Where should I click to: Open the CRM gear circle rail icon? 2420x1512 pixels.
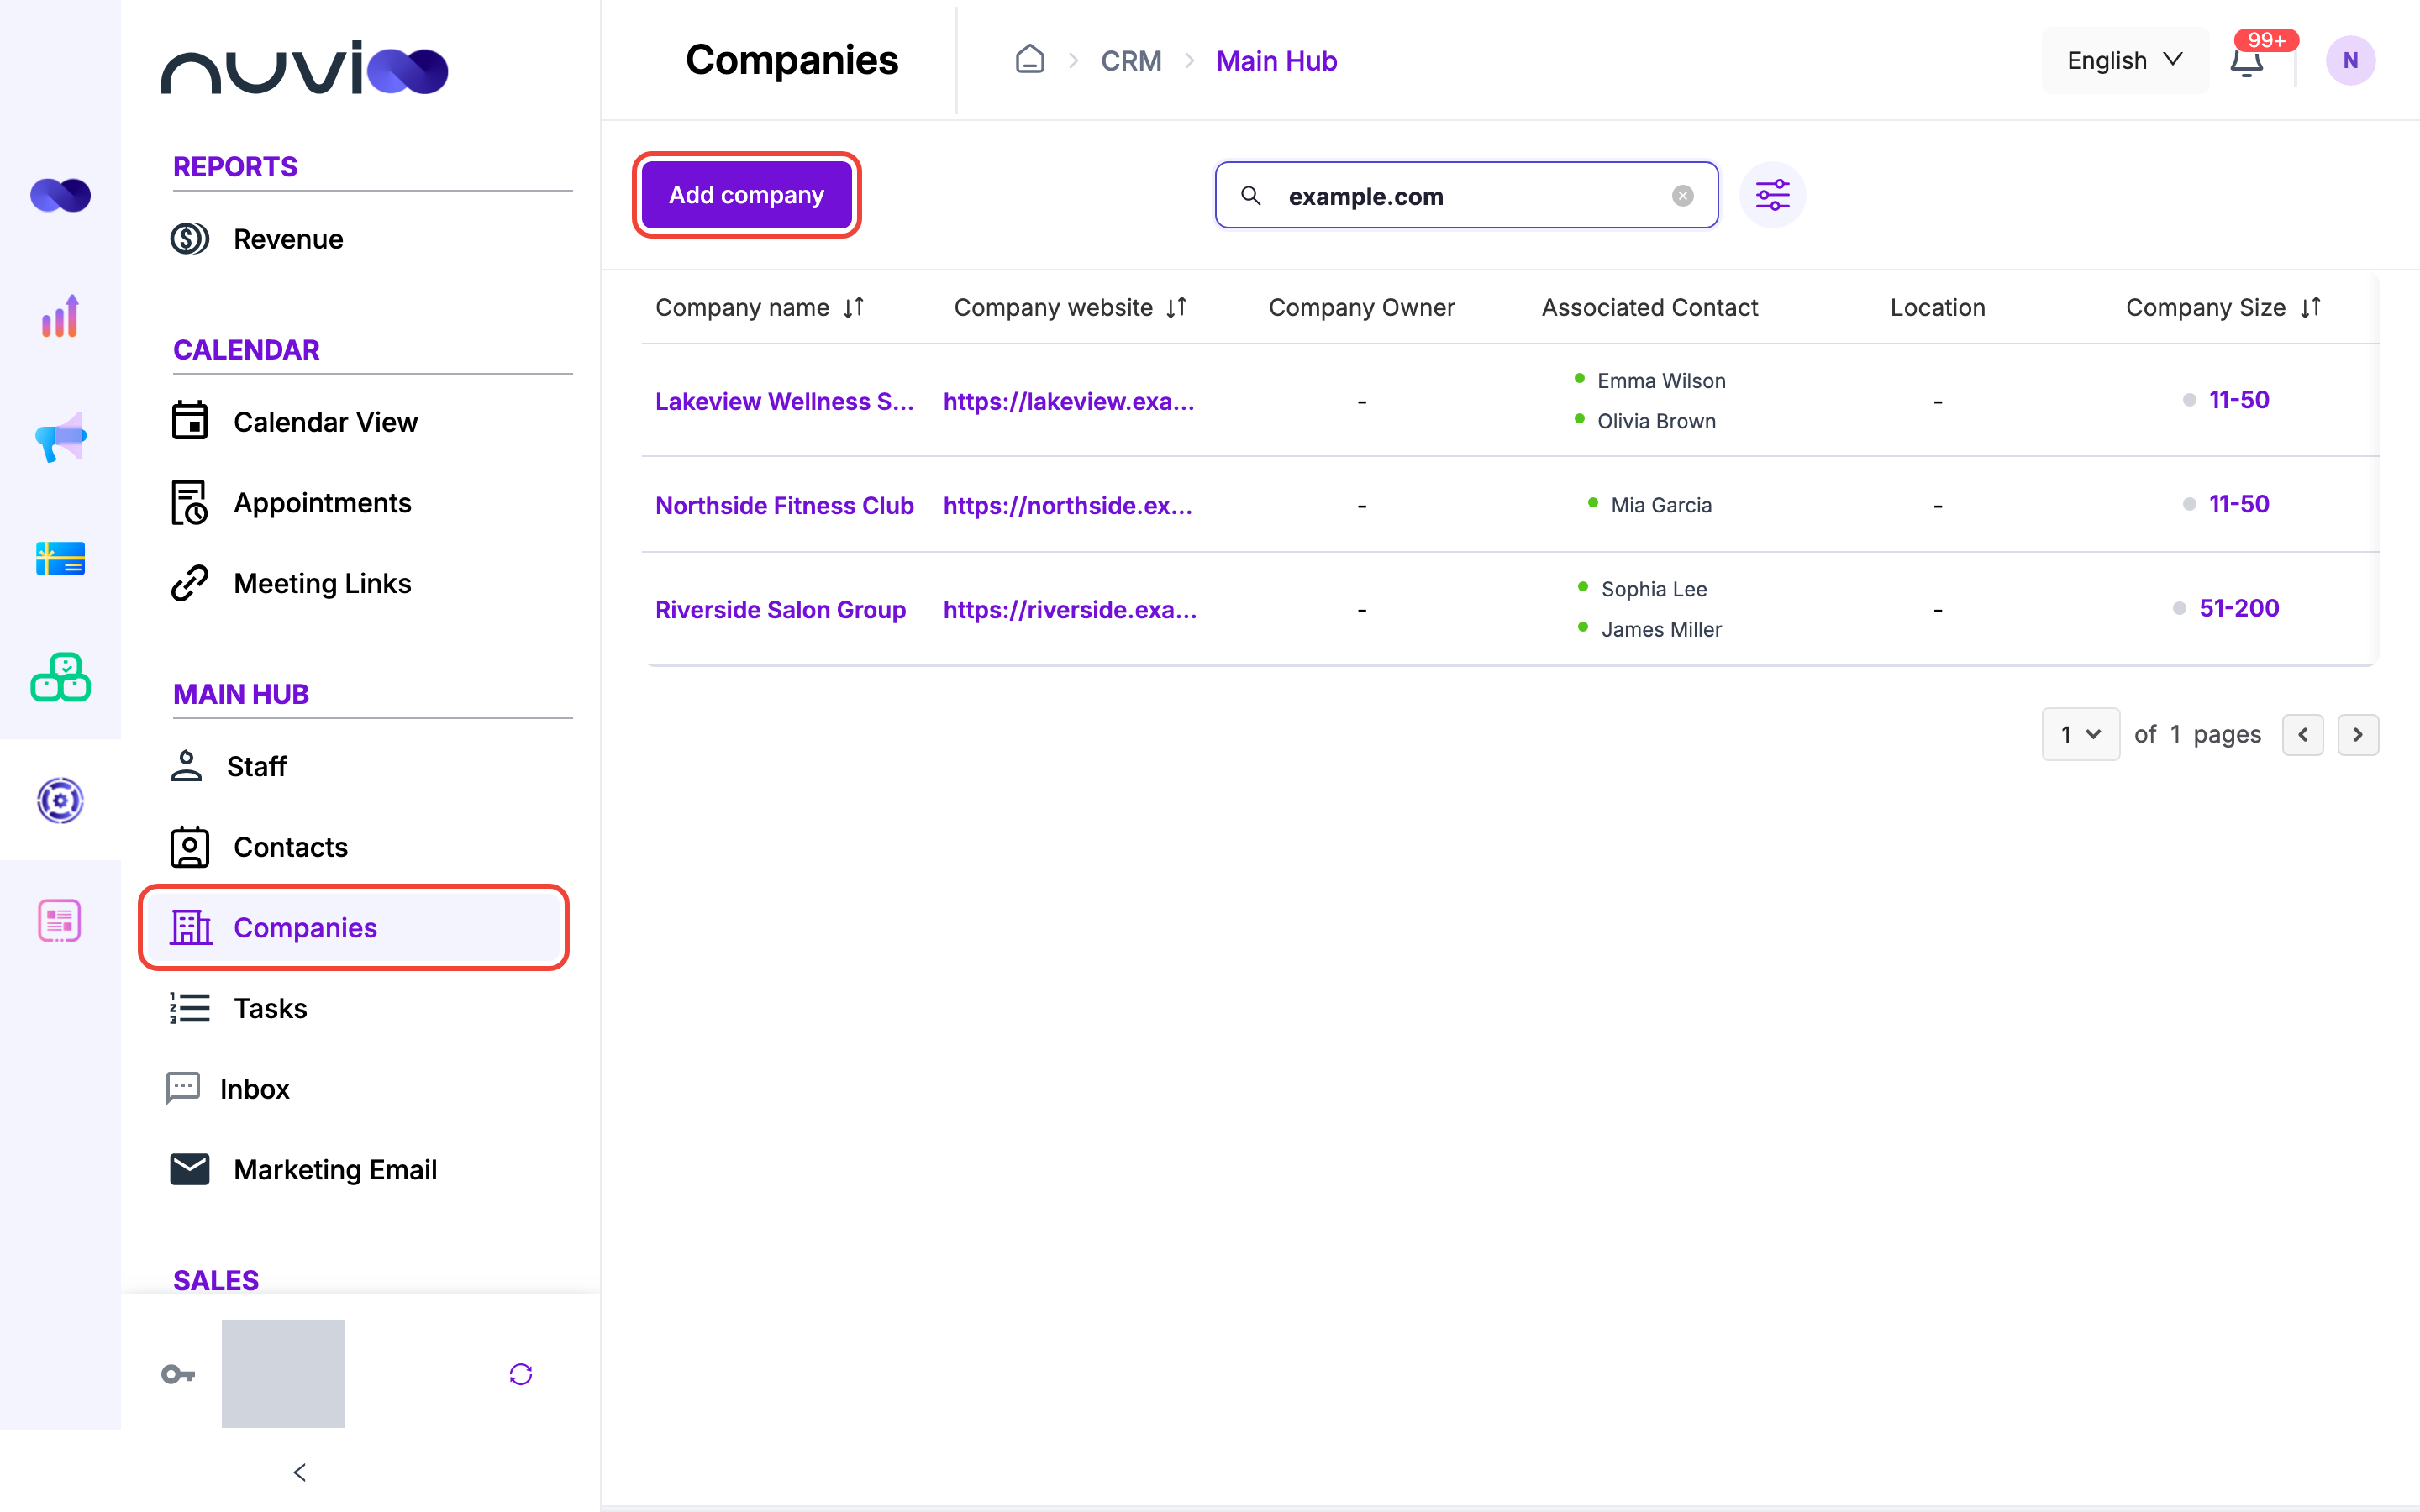click(60, 800)
